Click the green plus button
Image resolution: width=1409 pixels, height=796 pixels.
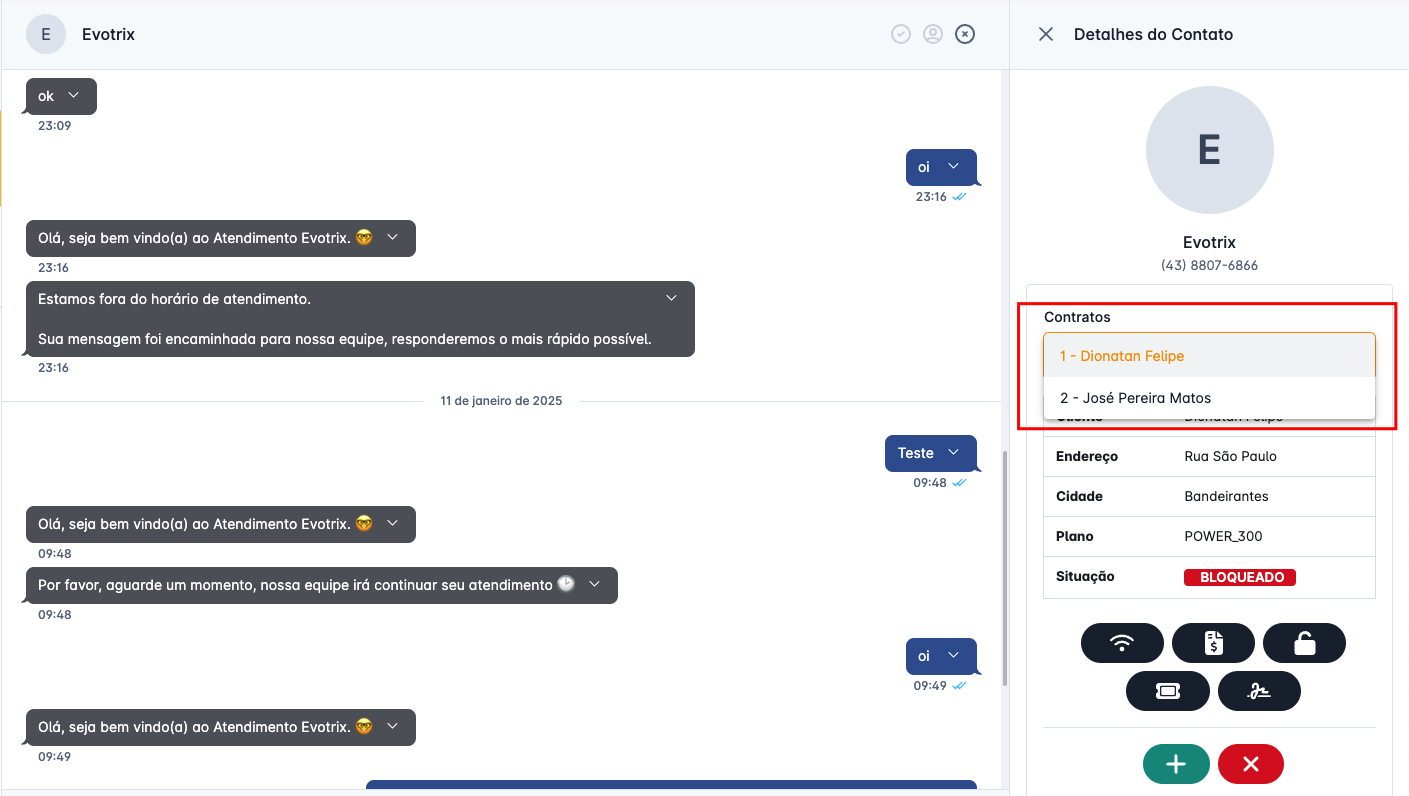click(x=1176, y=765)
